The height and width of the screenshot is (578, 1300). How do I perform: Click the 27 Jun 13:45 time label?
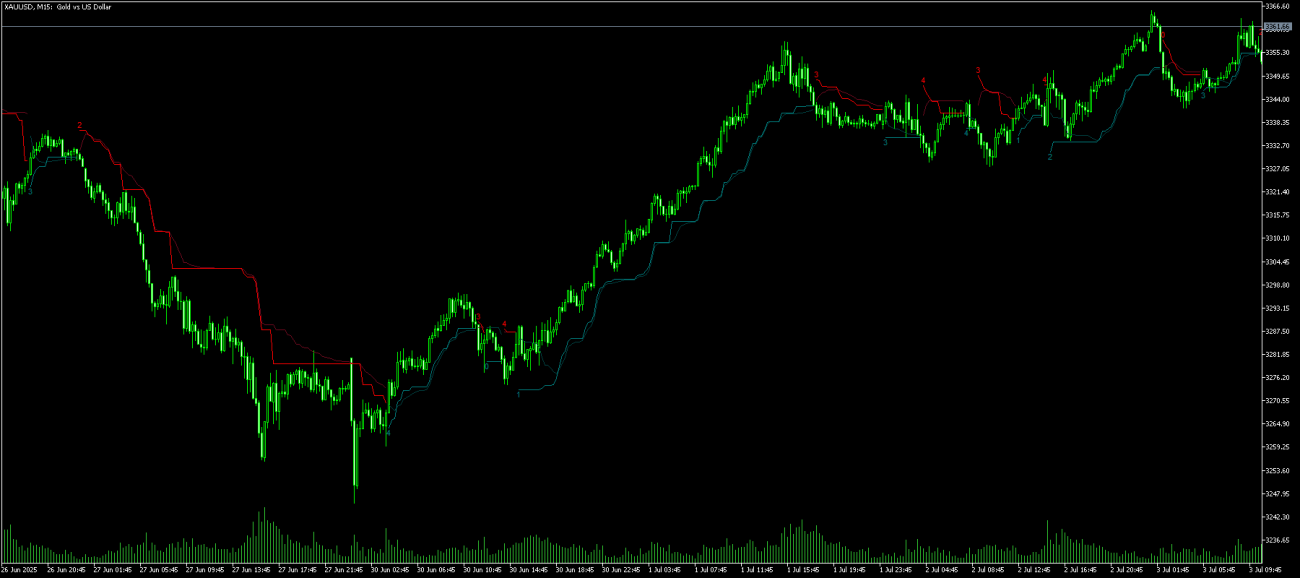coord(250,571)
